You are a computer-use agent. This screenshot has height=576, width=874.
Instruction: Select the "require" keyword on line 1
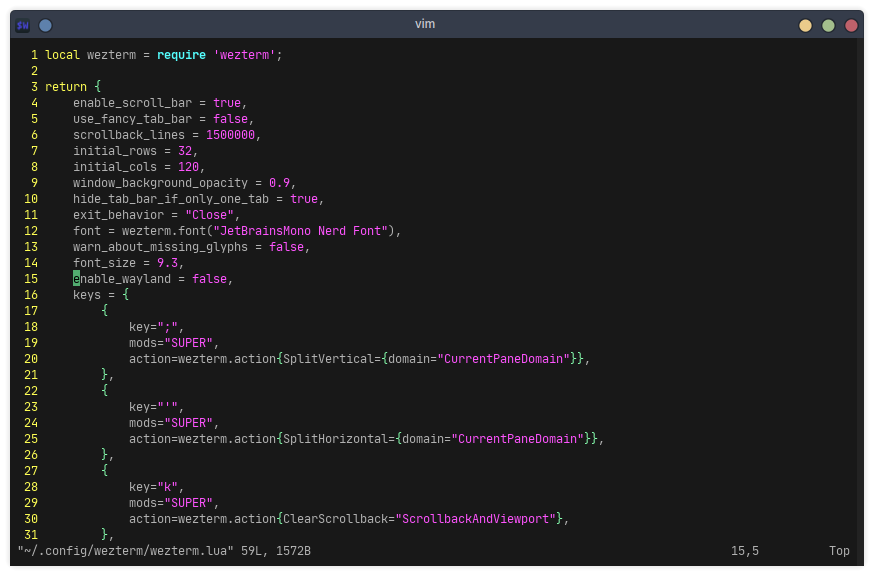click(x=181, y=54)
